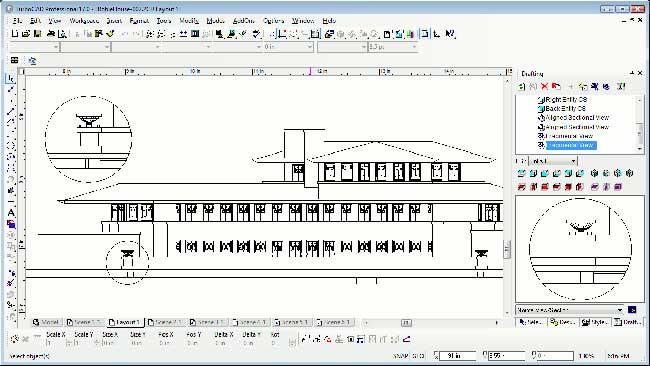Click the Rot field in inspector bar

point(279,343)
